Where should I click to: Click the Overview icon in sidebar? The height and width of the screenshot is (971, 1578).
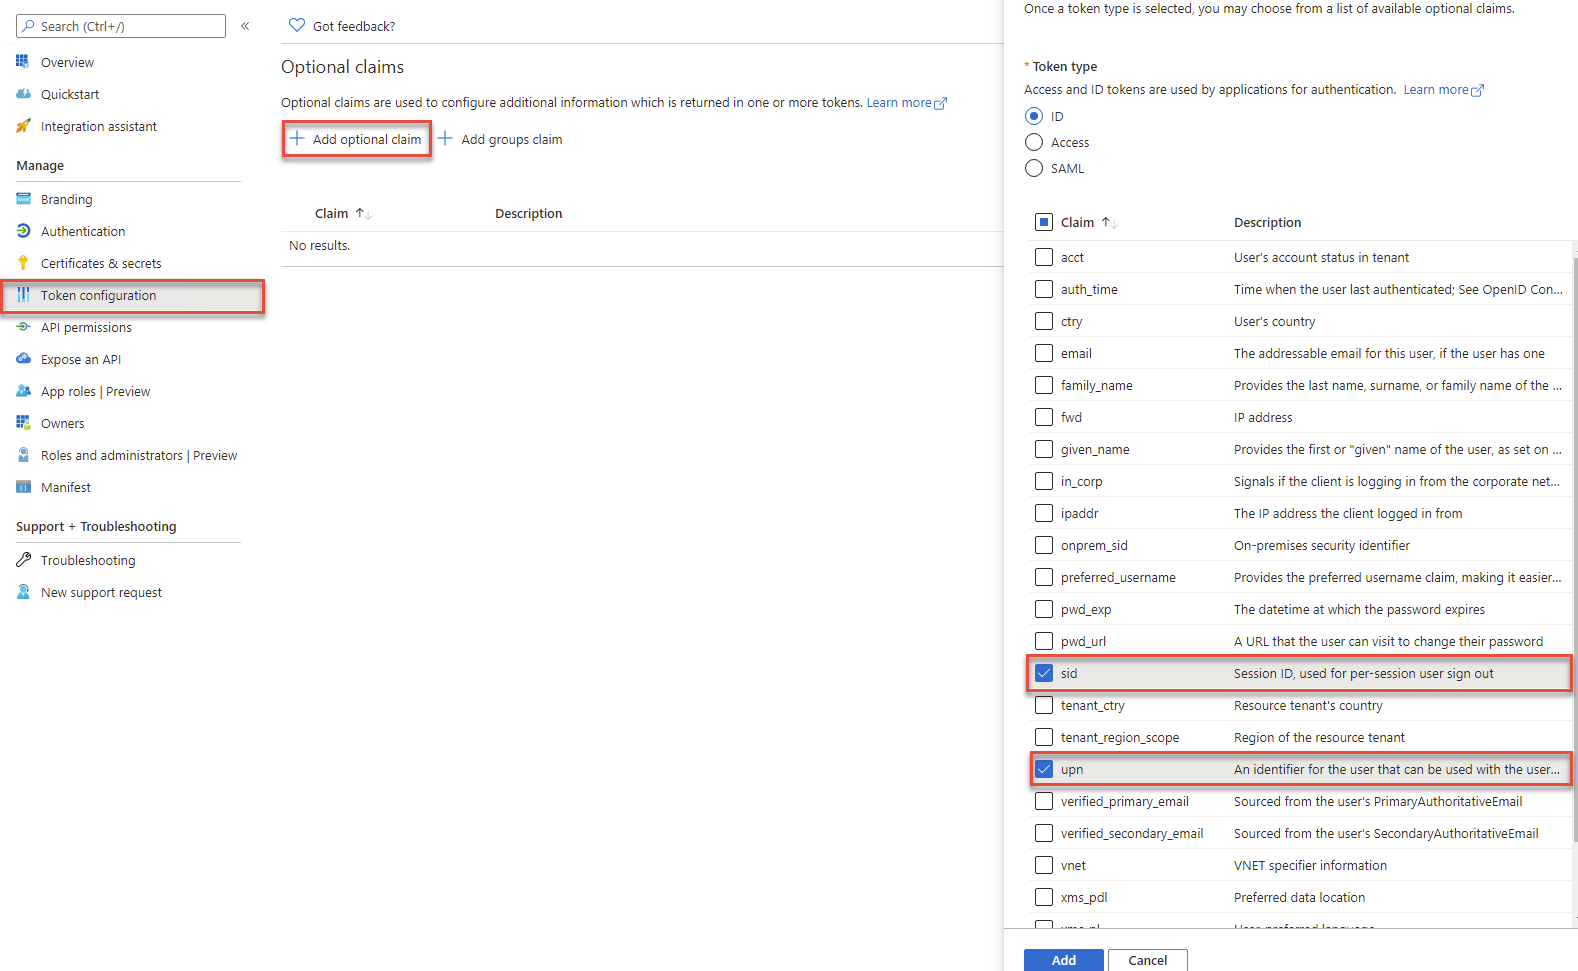tap(23, 62)
